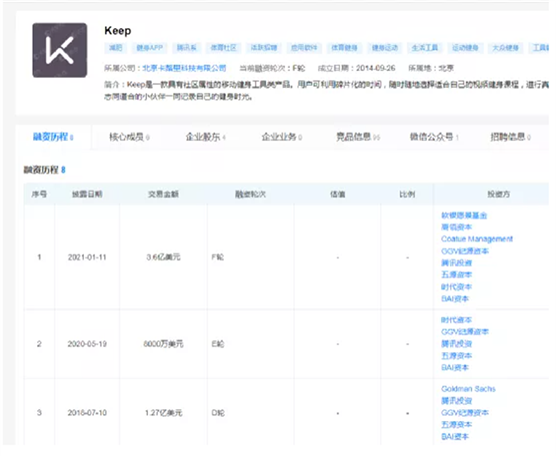Viewport: 556px width, 456px height.
Task: Open the 核心成员 tab
Action: [x=129, y=137]
